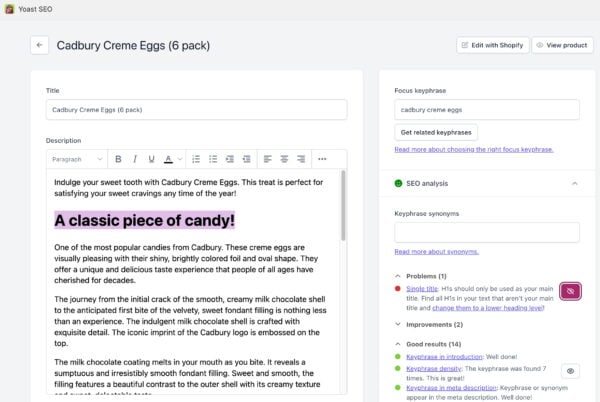Click into the Keyphrase synonyms field
The height and width of the screenshot is (402, 600).
click(486, 232)
